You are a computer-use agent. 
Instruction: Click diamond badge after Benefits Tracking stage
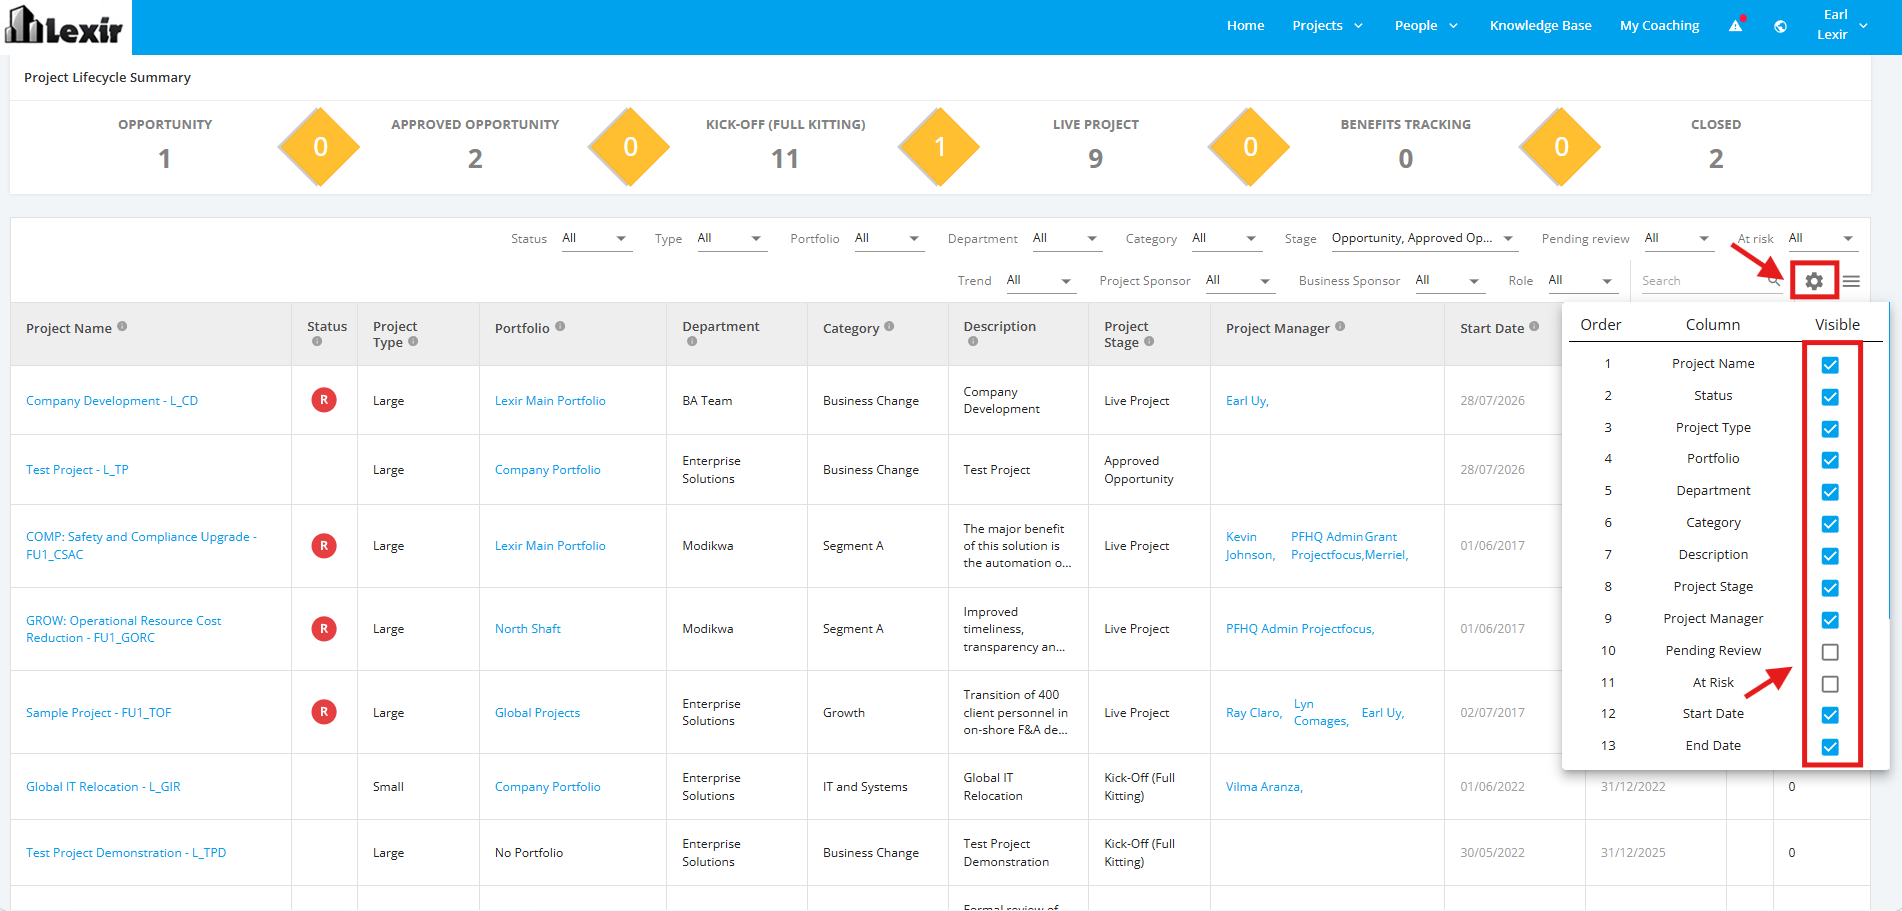pyautogui.click(x=1561, y=147)
